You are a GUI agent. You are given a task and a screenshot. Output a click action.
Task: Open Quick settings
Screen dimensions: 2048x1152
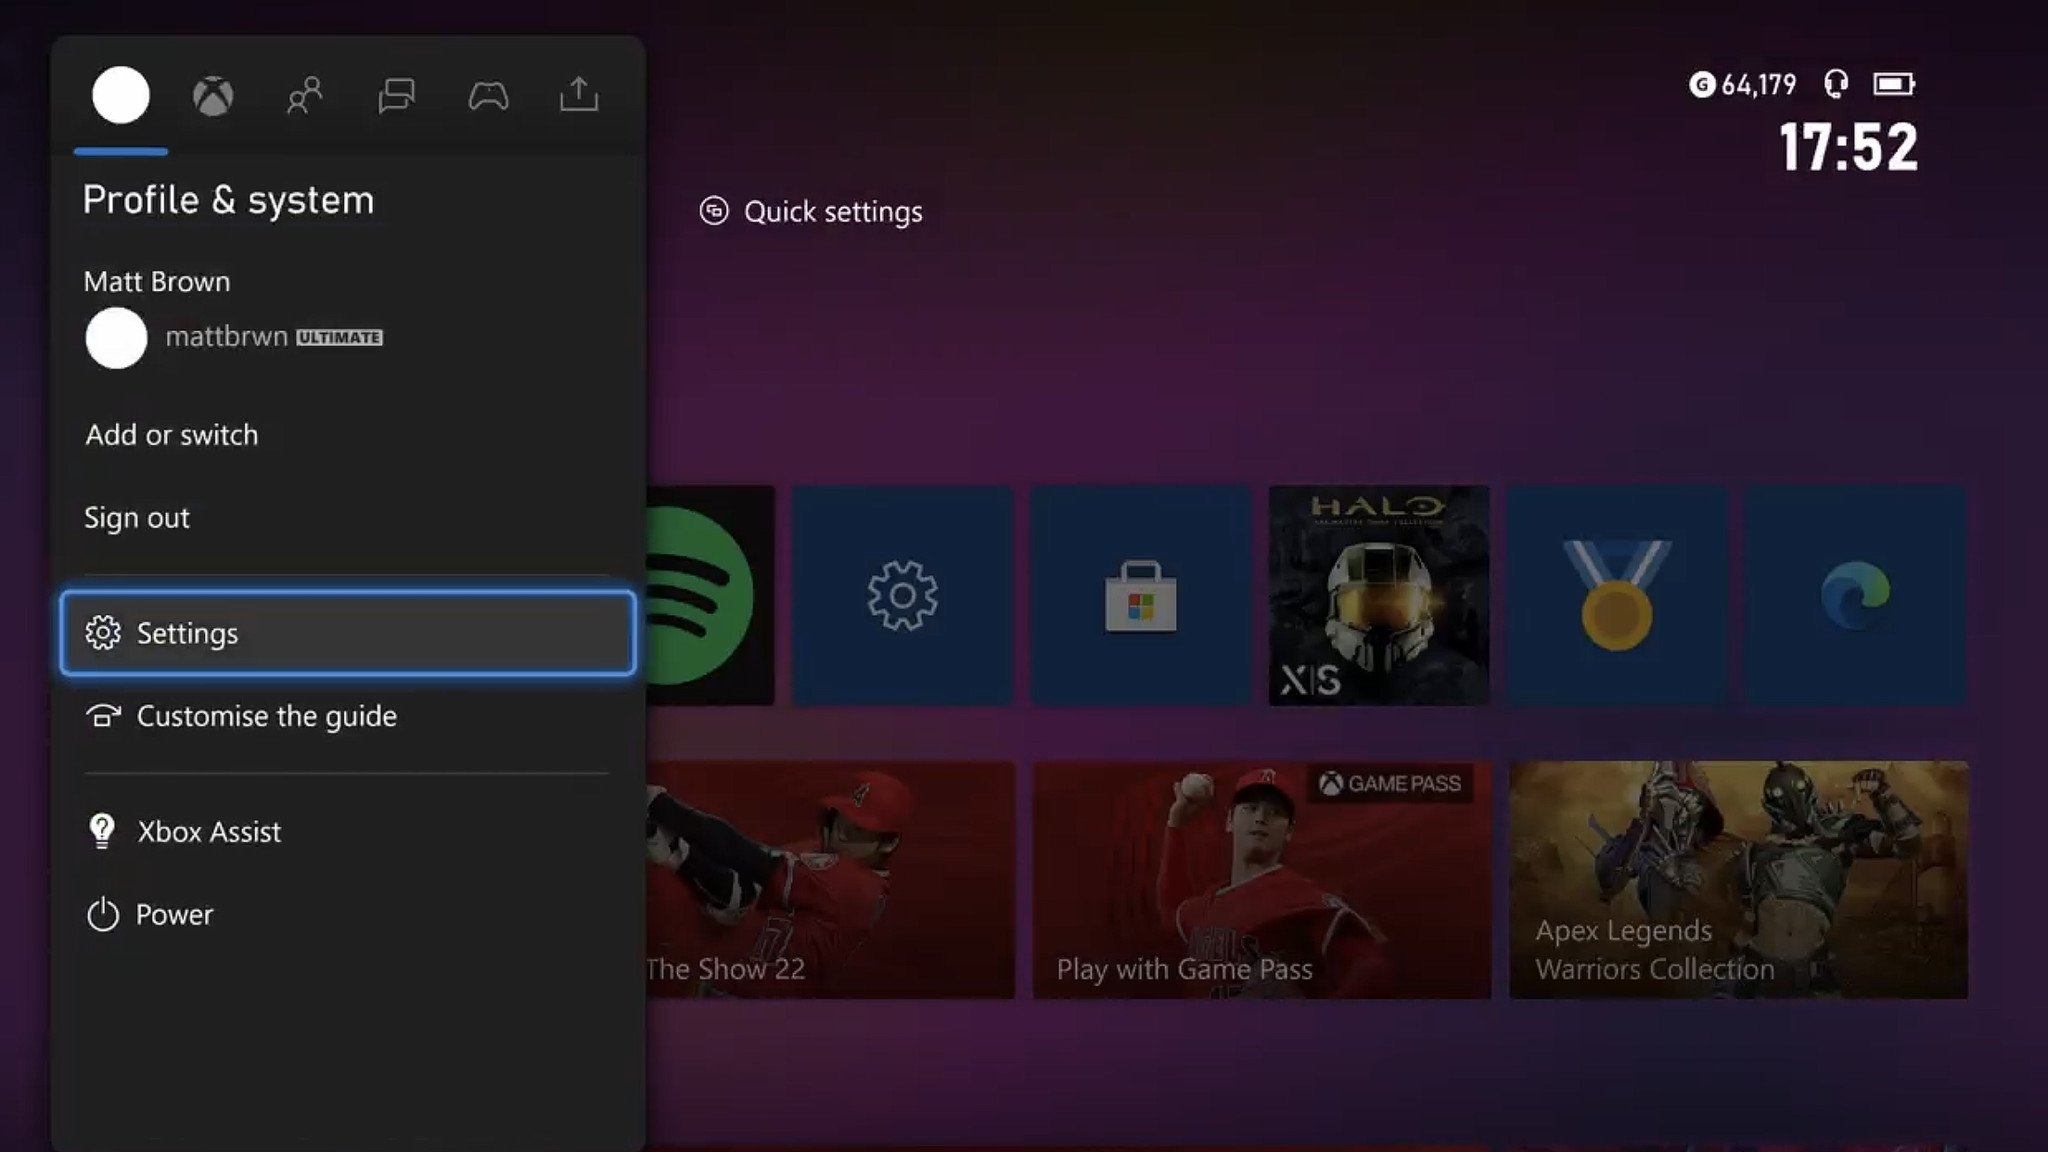811,211
